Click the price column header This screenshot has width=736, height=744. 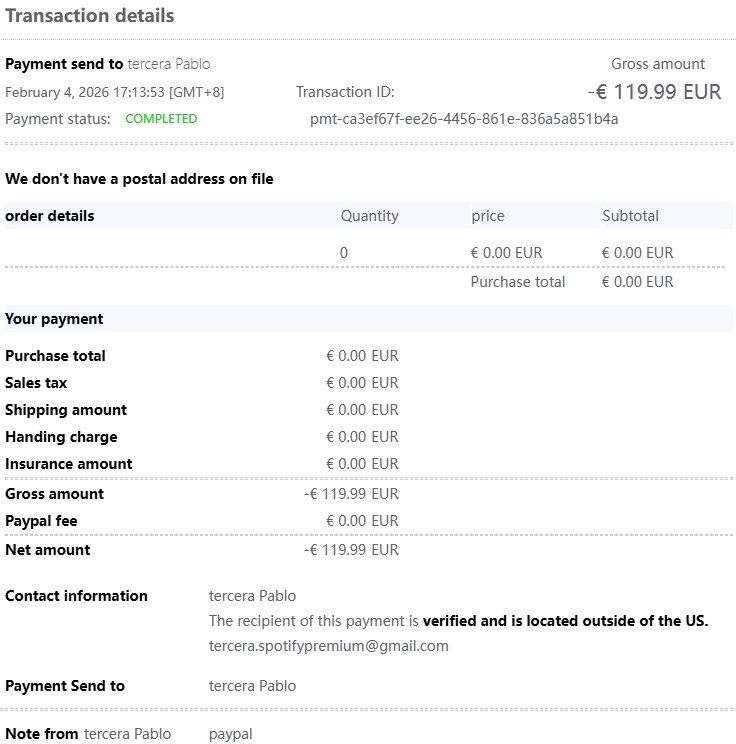click(488, 216)
